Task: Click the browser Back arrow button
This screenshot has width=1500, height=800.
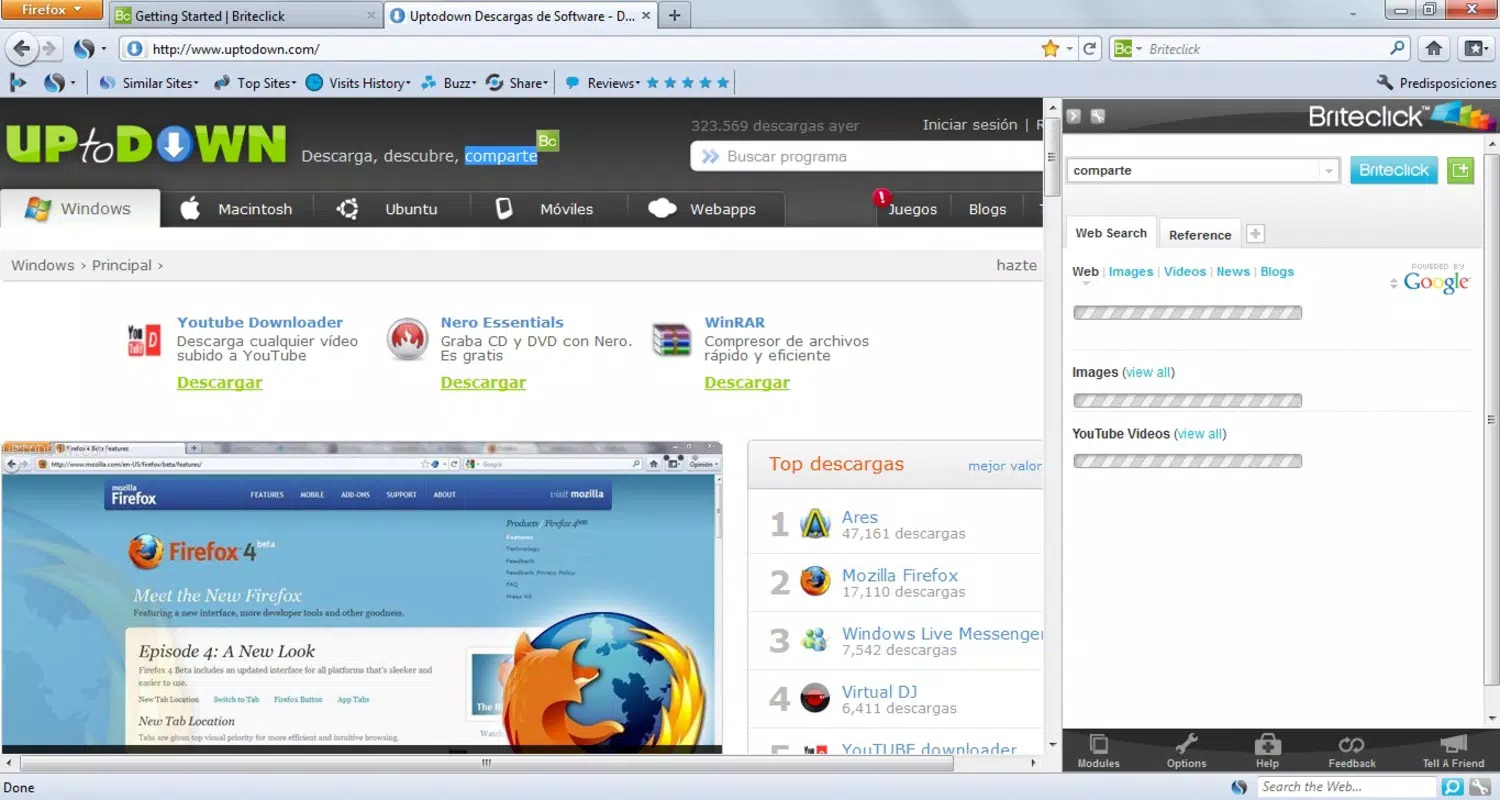Action: pos(22,48)
